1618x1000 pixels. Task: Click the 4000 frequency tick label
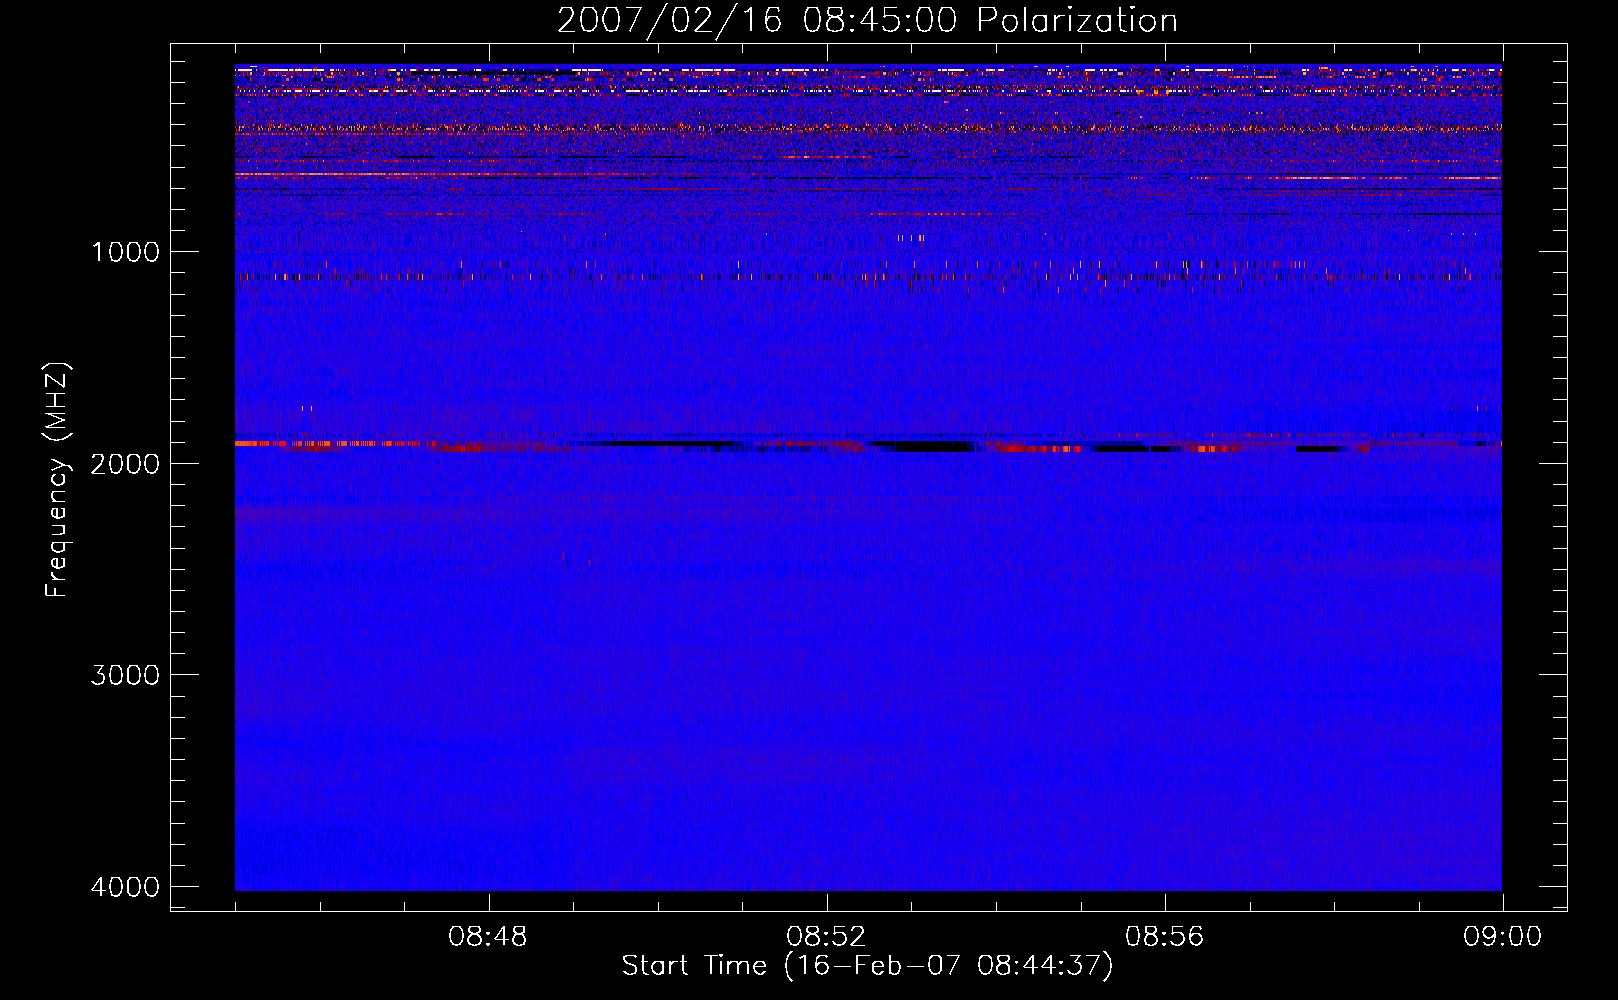click(125, 887)
